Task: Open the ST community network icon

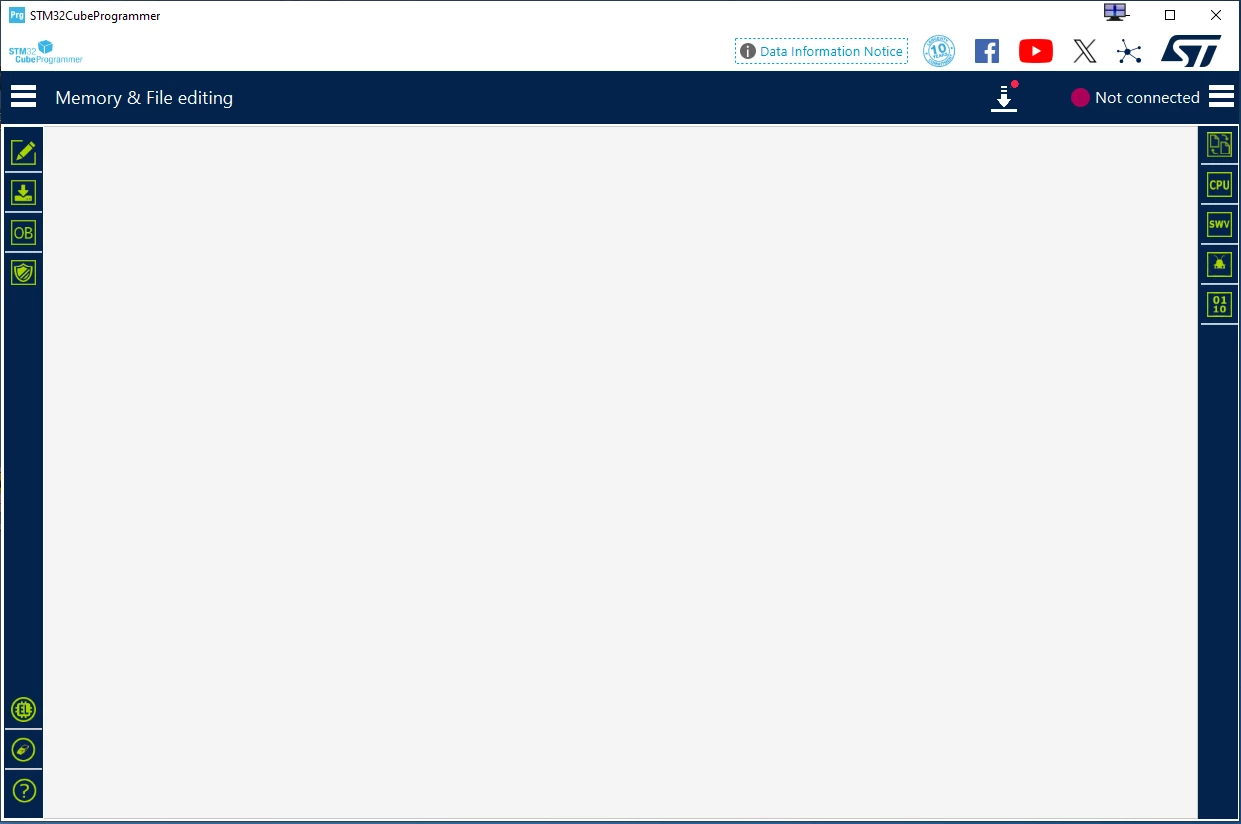Action: pyautogui.click(x=1129, y=51)
